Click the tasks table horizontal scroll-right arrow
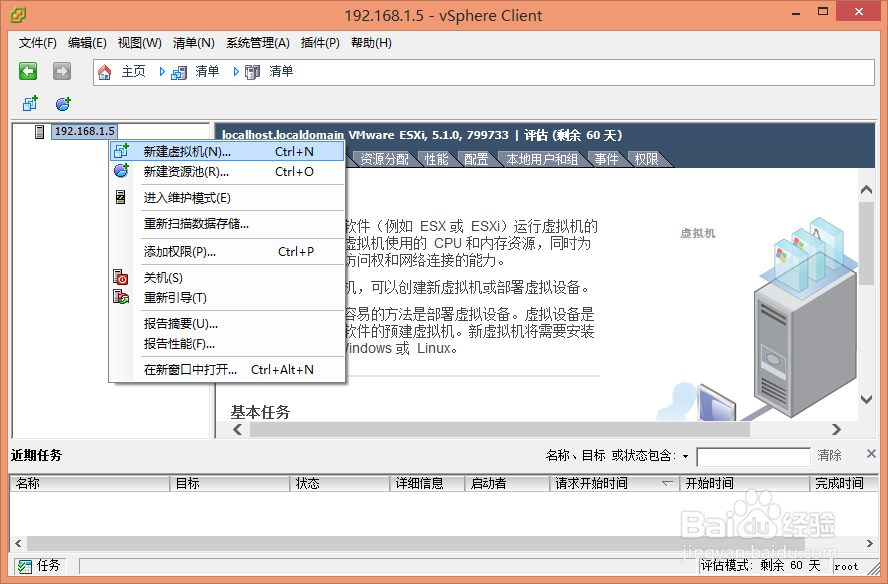This screenshot has height=584, width=888. coord(870,543)
